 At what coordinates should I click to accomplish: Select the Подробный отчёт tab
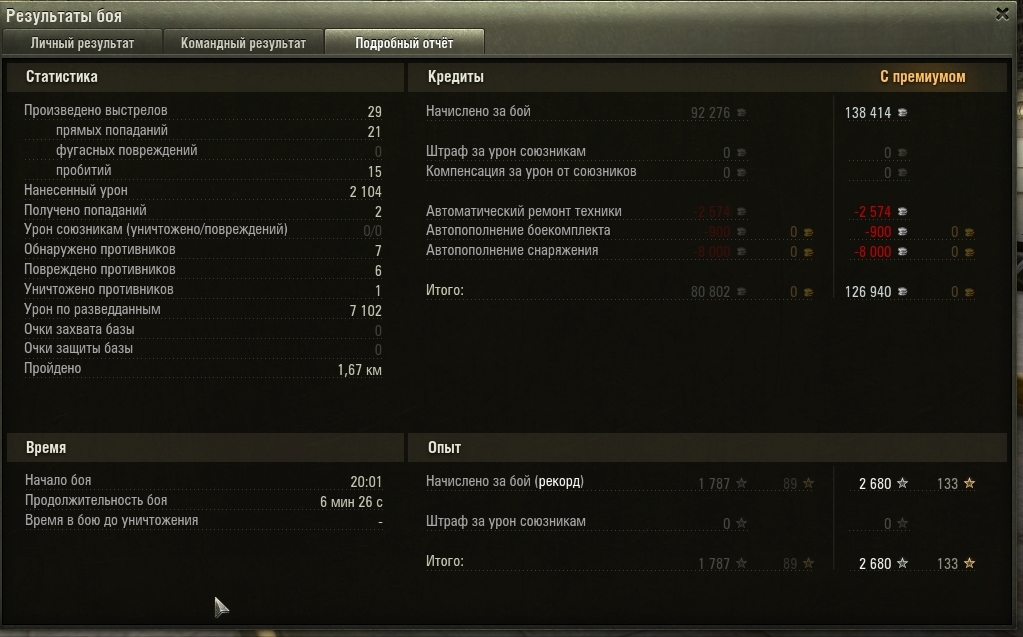tap(404, 43)
